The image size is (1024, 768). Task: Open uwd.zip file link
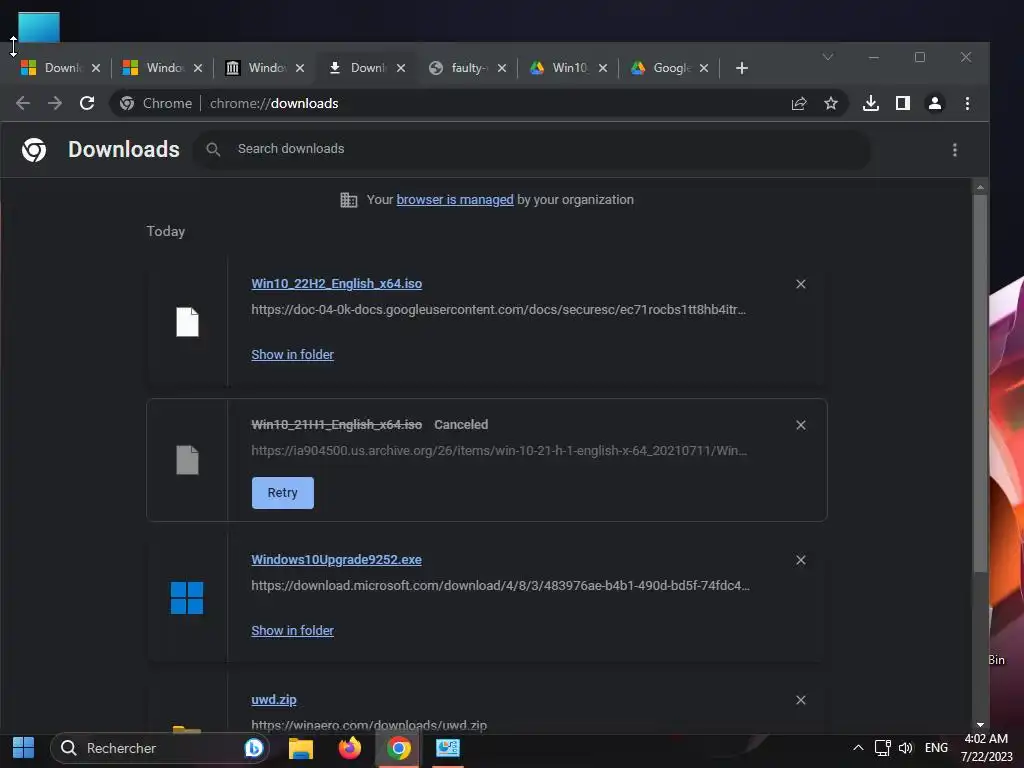(274, 699)
